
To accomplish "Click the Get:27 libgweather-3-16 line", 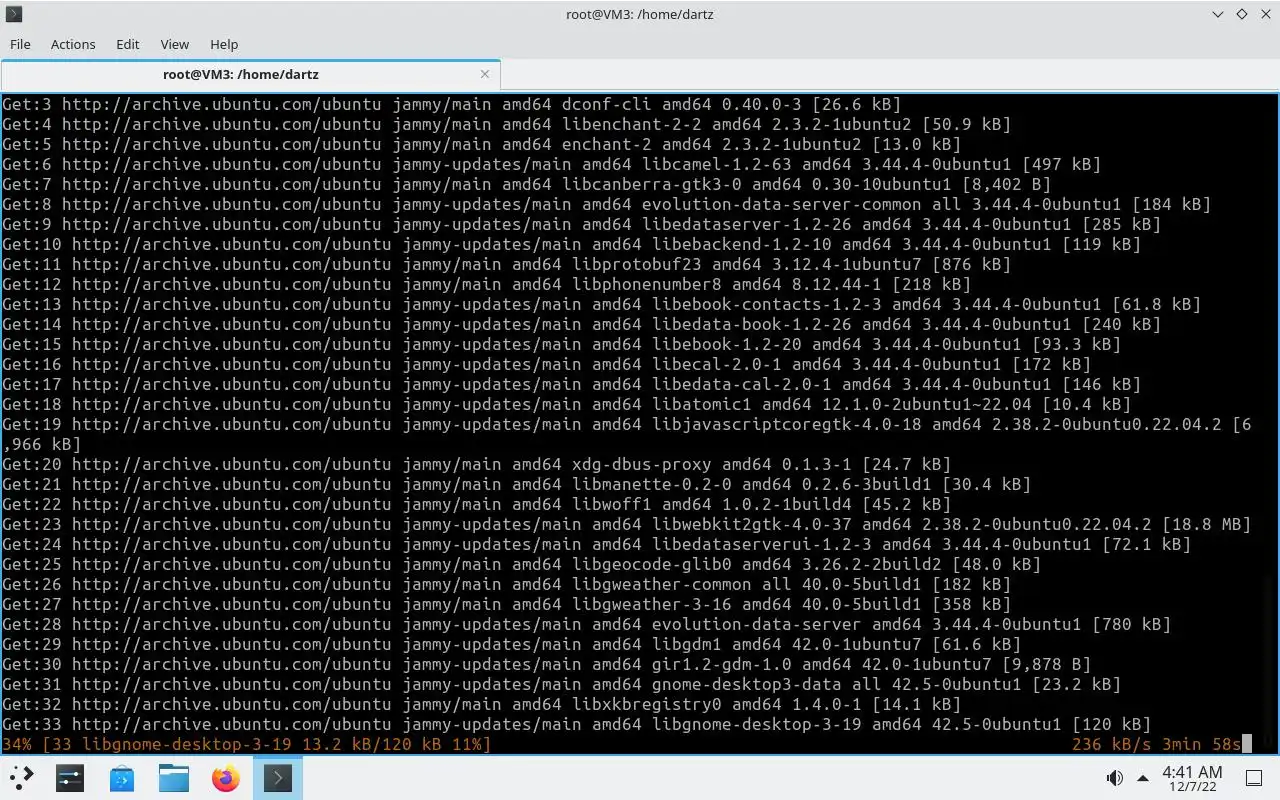I will (506, 604).
